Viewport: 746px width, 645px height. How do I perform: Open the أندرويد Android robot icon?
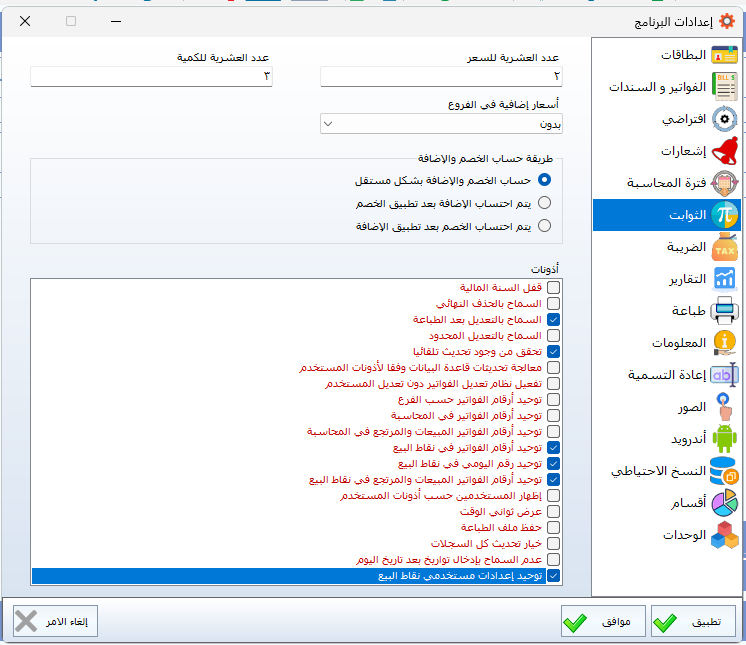tap(724, 439)
